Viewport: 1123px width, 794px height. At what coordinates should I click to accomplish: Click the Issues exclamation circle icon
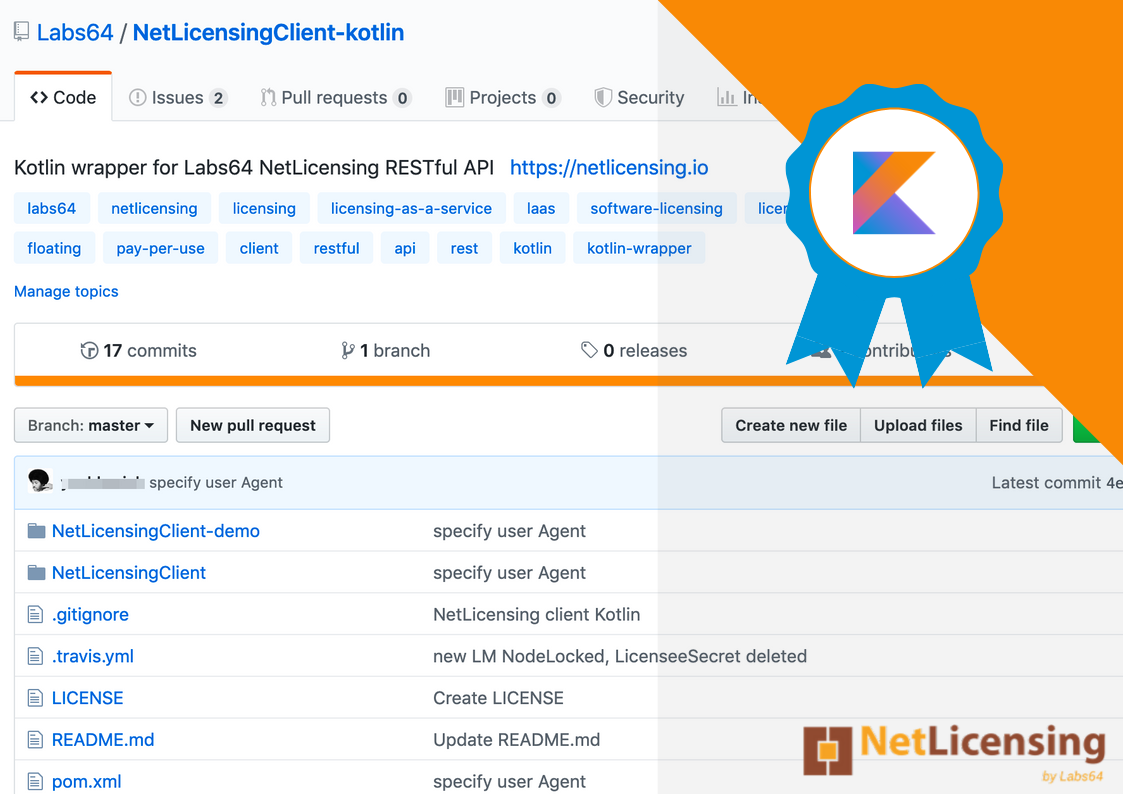coord(138,97)
